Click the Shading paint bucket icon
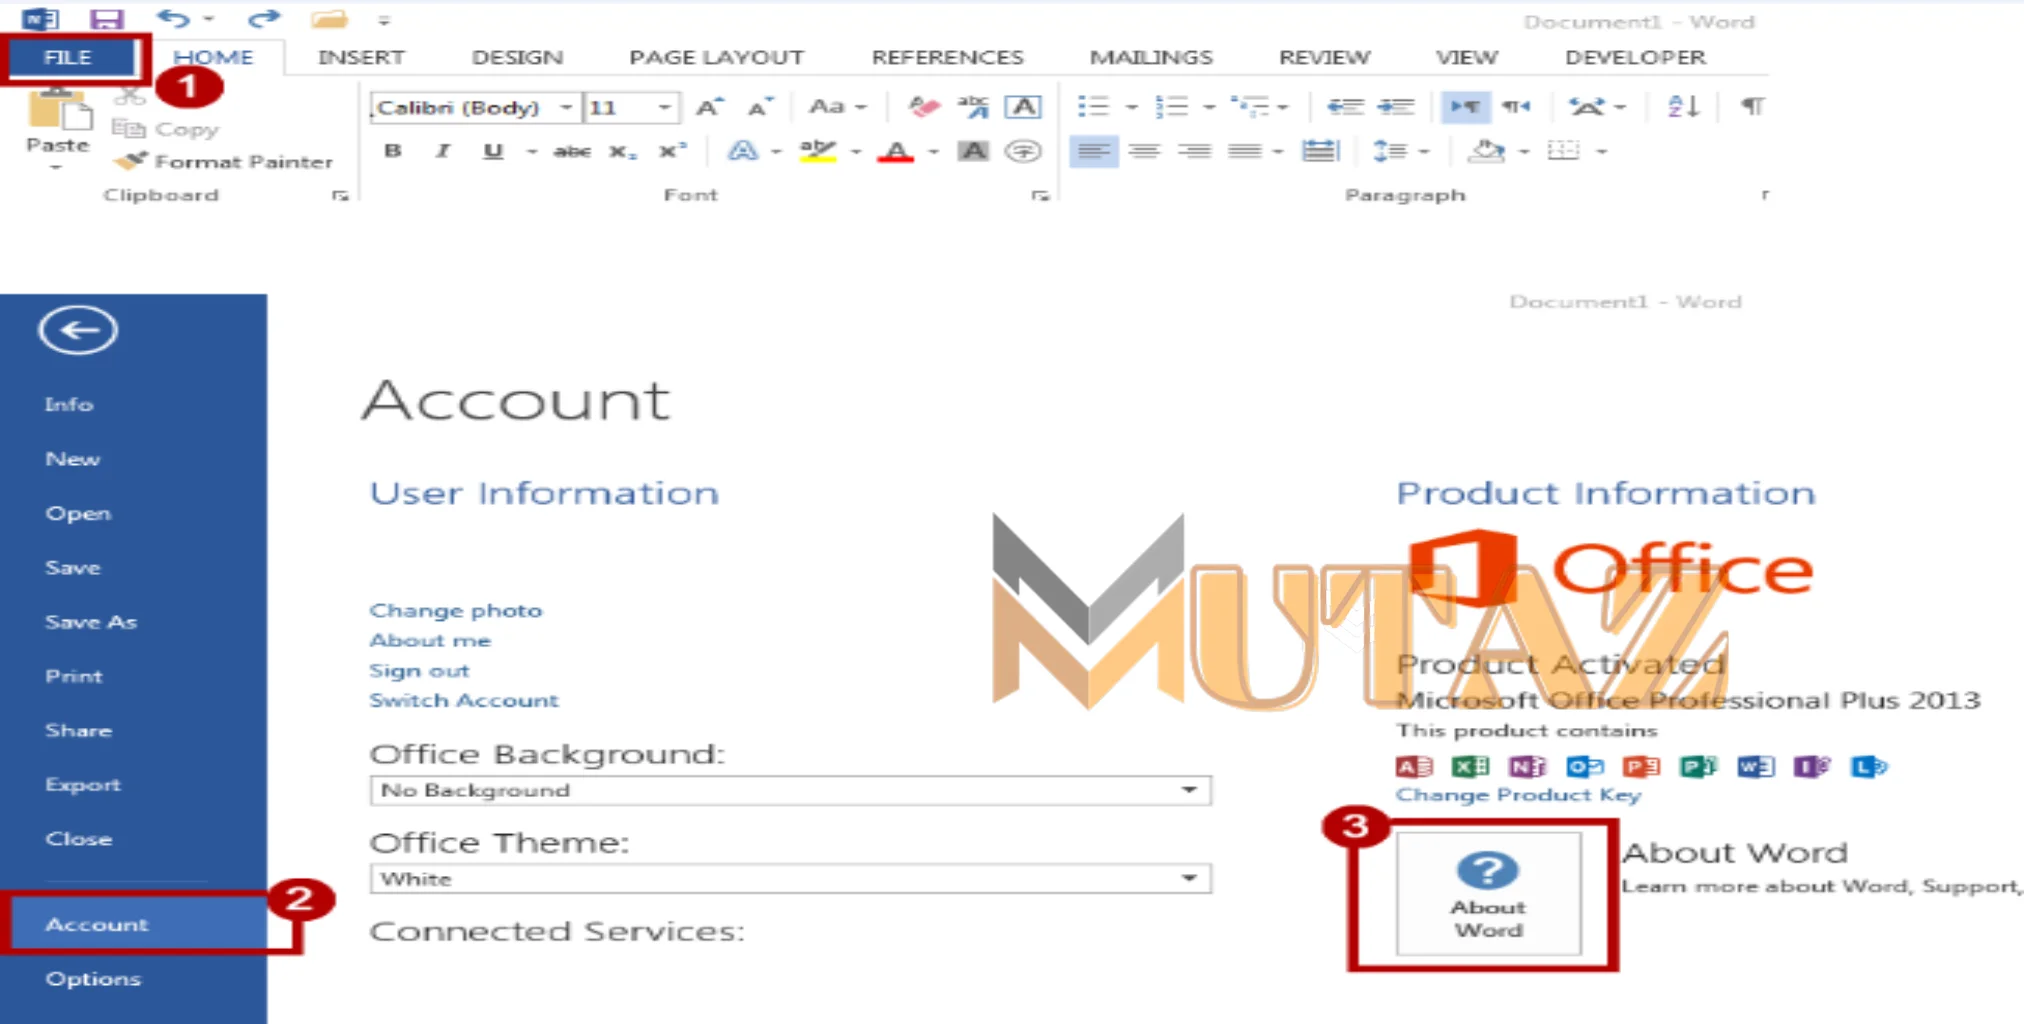 point(1486,151)
